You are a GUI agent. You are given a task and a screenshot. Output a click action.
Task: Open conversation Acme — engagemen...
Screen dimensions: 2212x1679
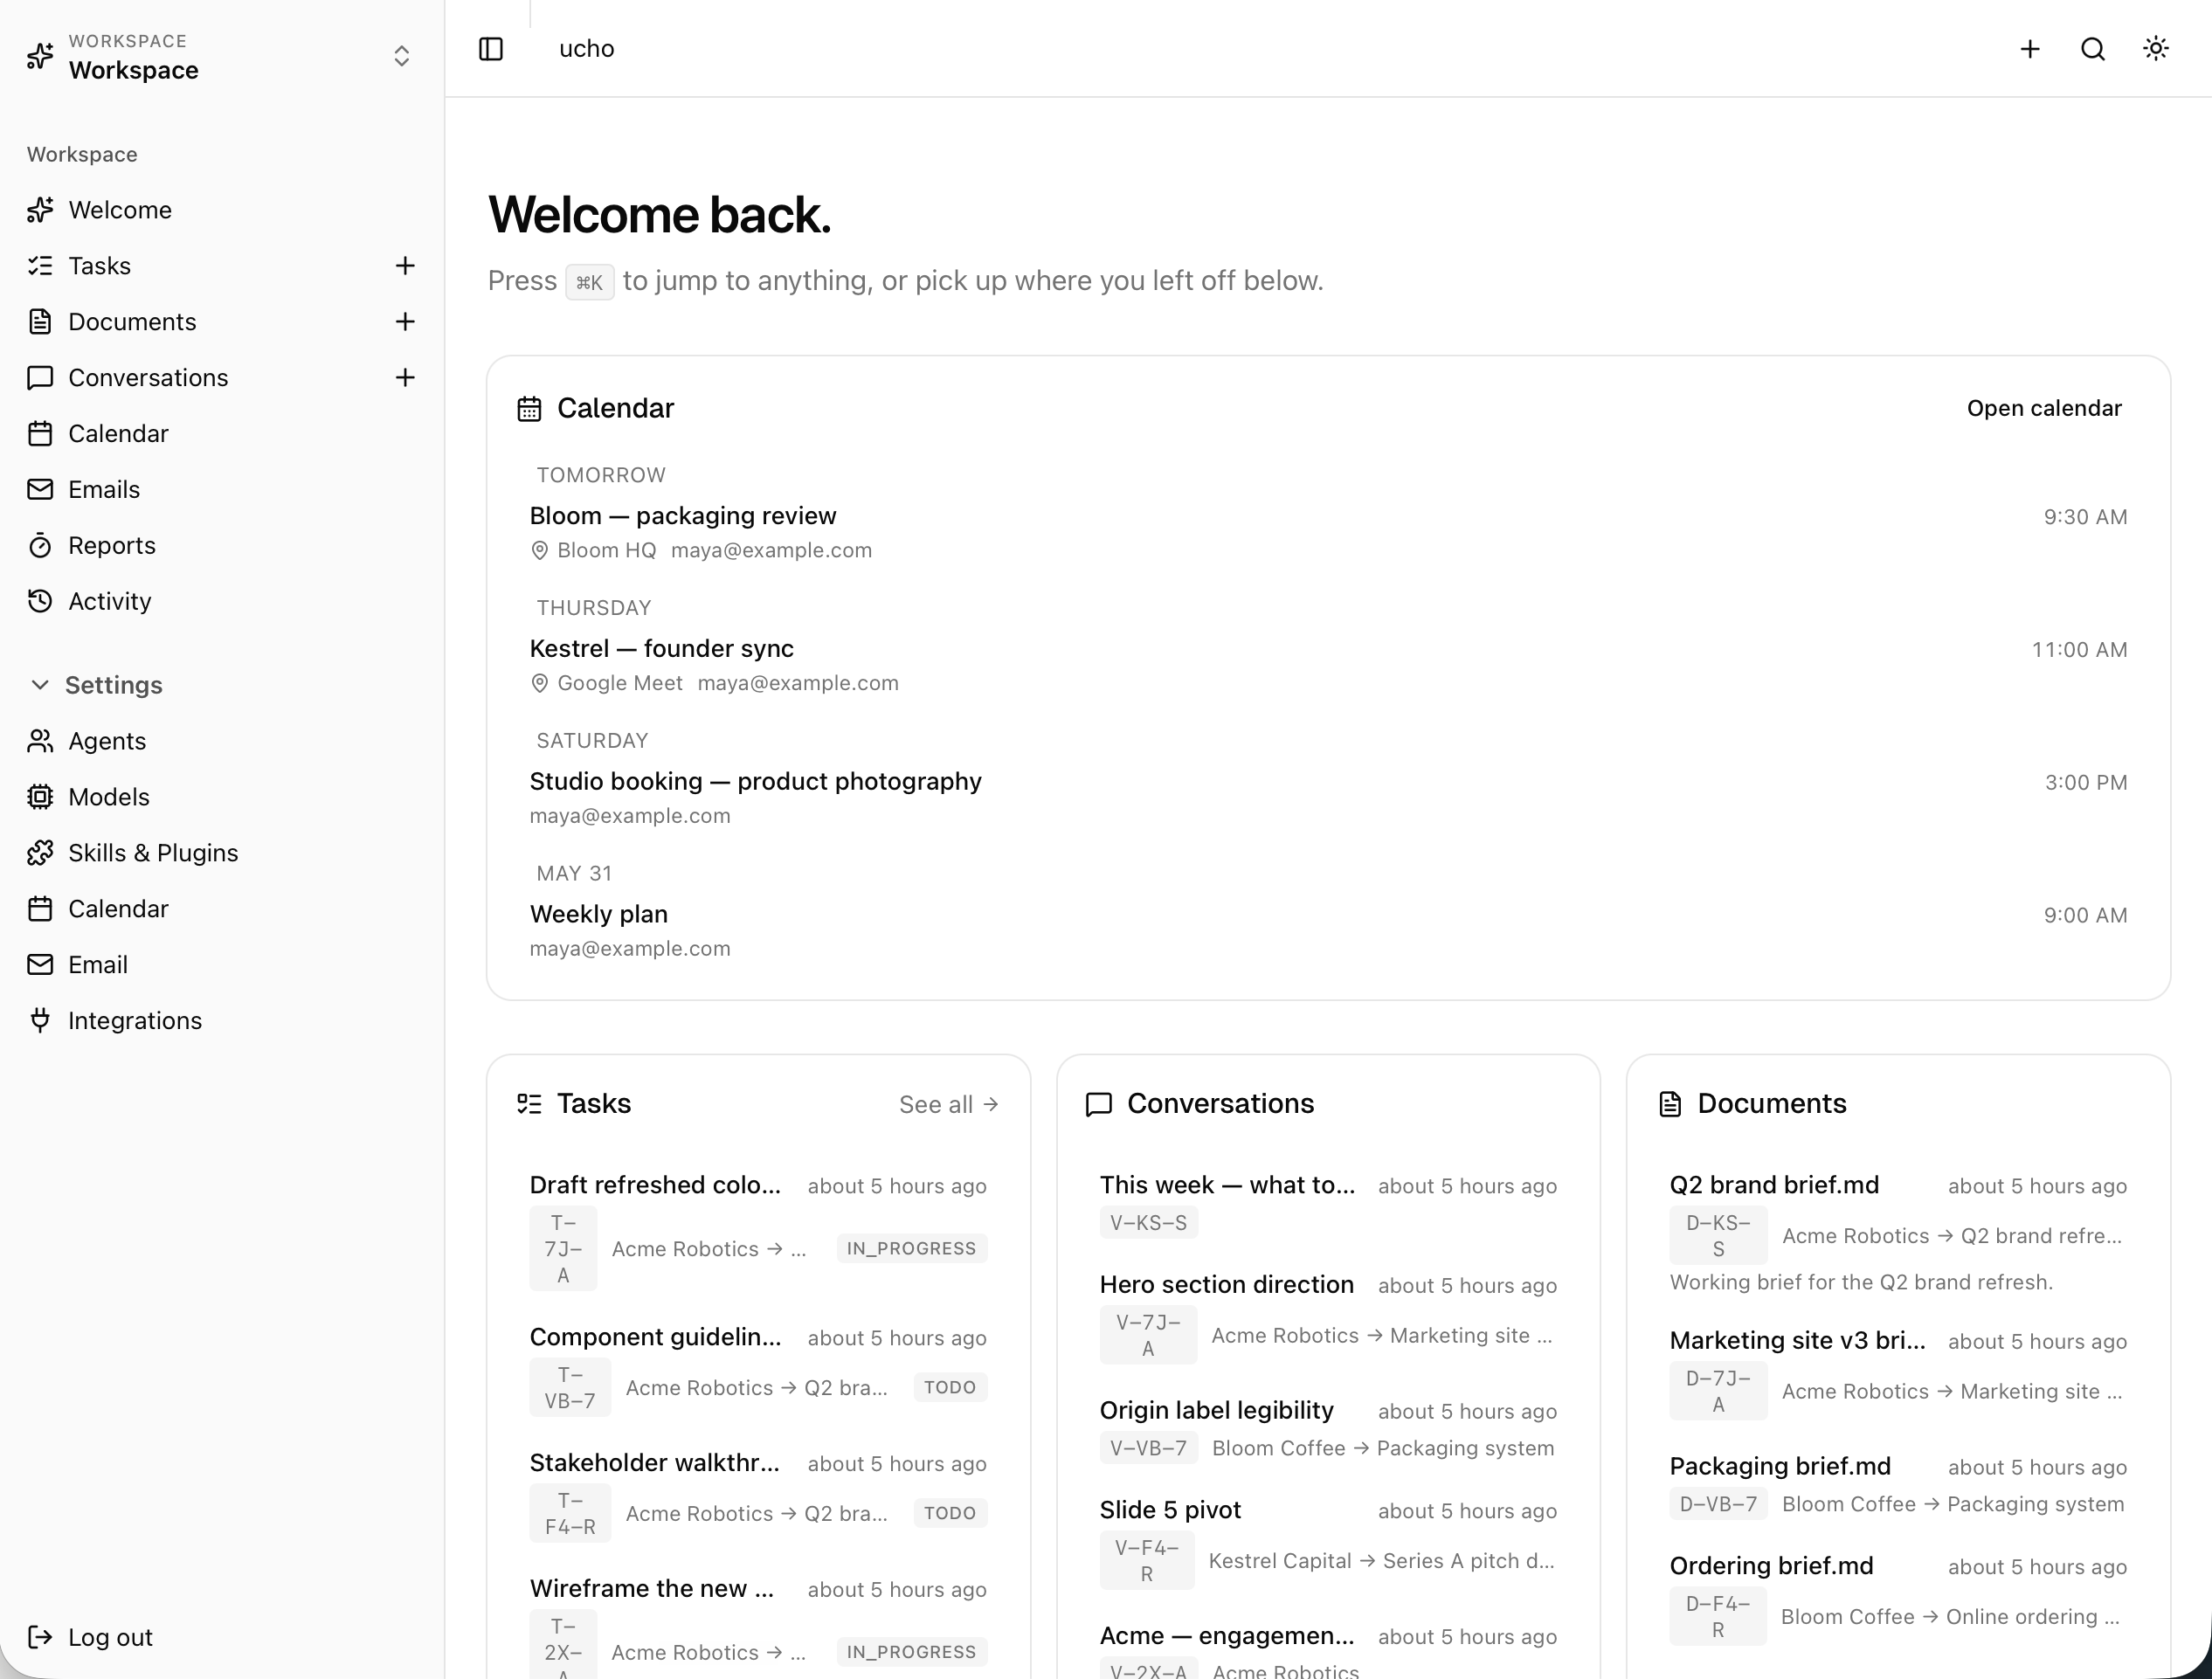(1328, 1650)
